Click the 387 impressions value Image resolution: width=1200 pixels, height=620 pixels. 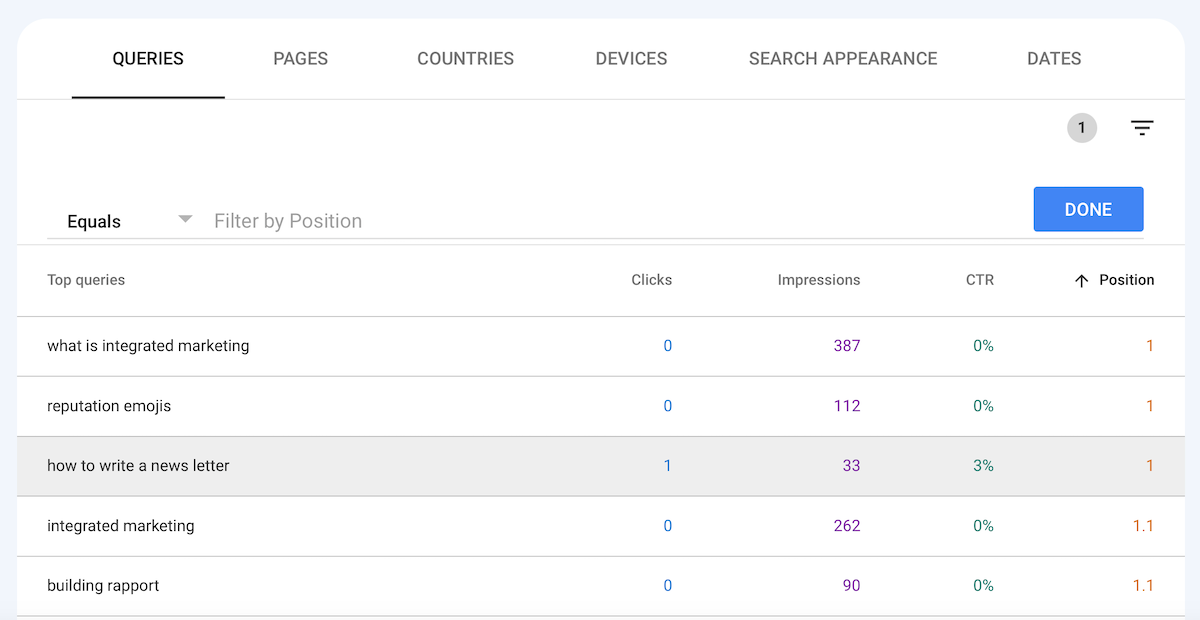[847, 346]
